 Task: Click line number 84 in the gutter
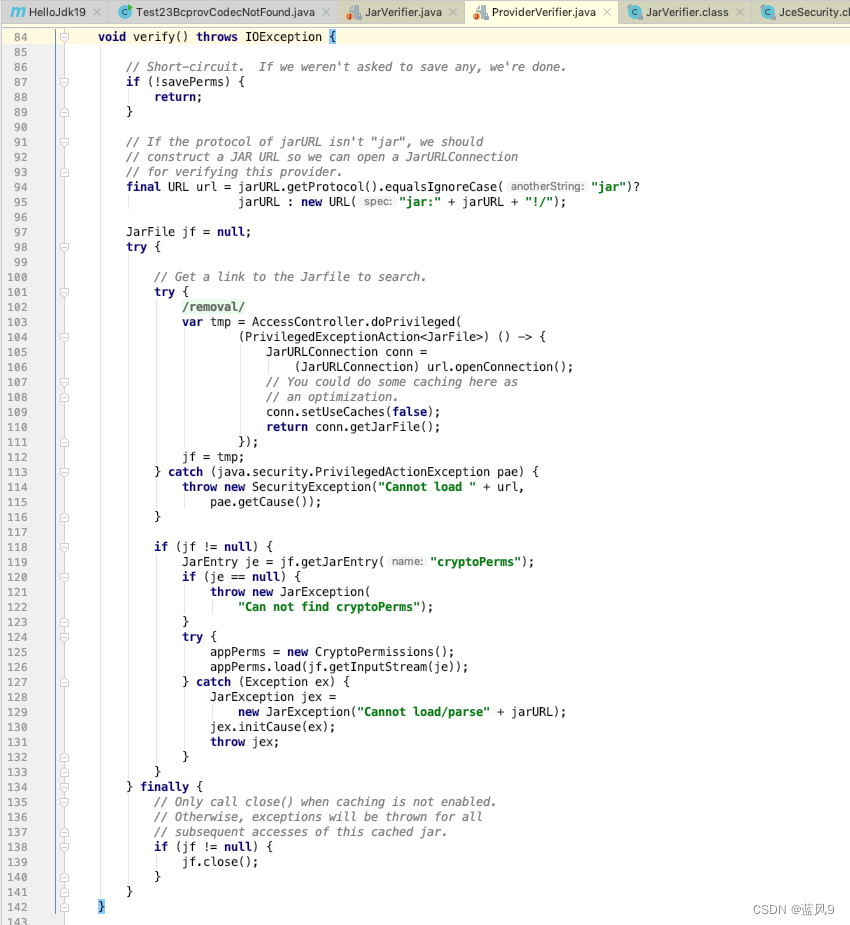click(x=21, y=37)
